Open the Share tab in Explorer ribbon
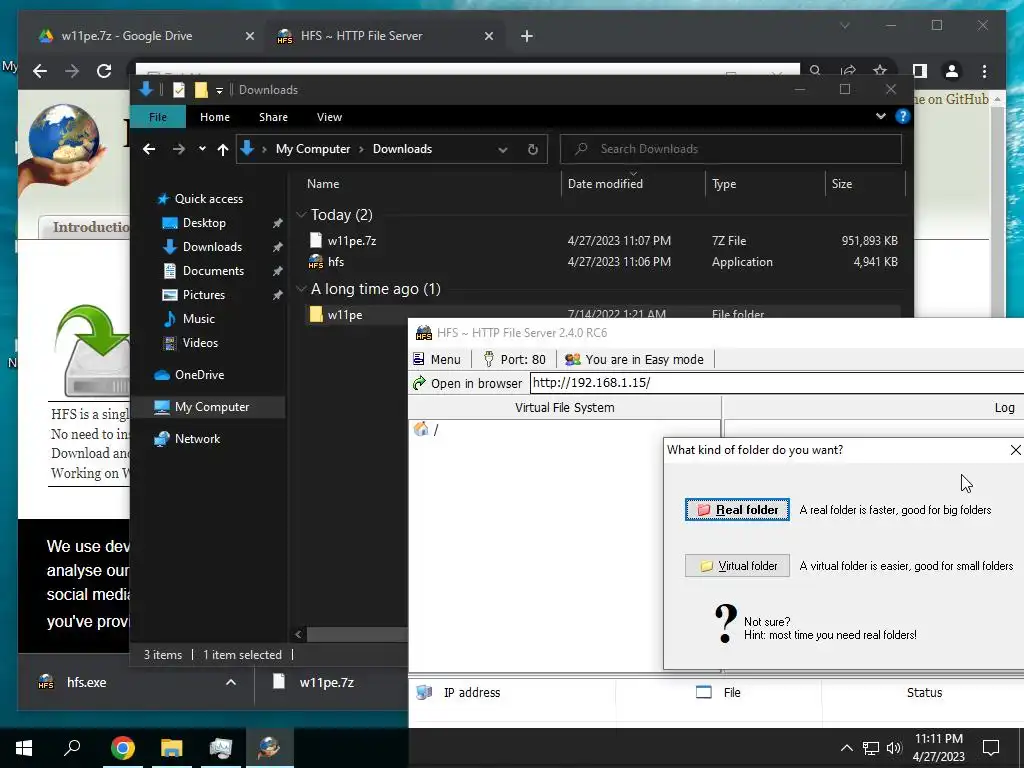 coord(273,117)
